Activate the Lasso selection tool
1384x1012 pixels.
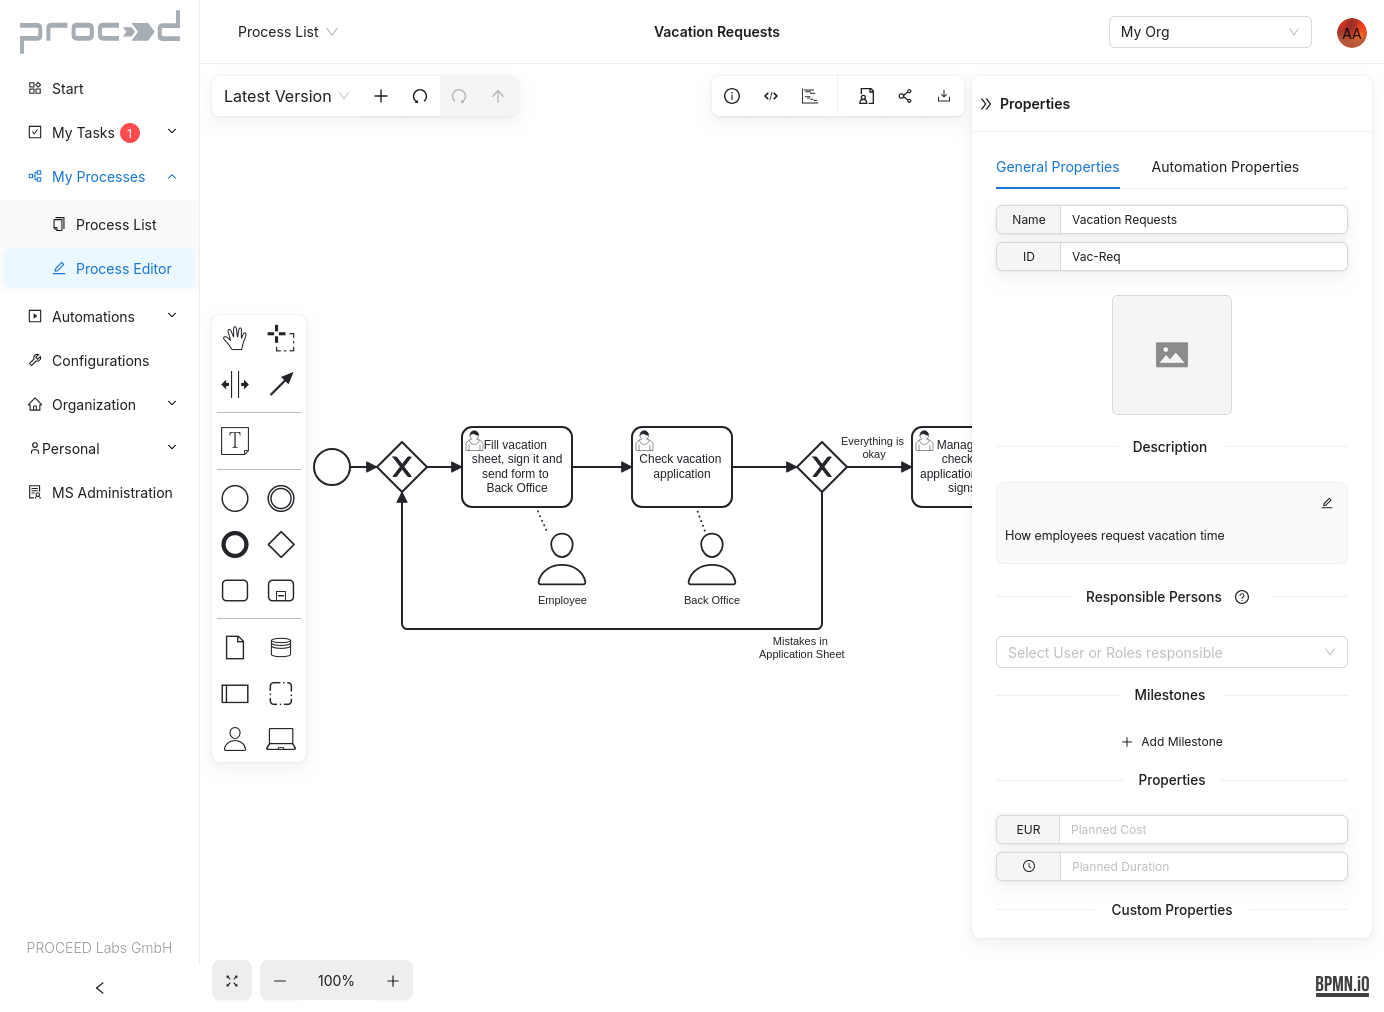(281, 338)
